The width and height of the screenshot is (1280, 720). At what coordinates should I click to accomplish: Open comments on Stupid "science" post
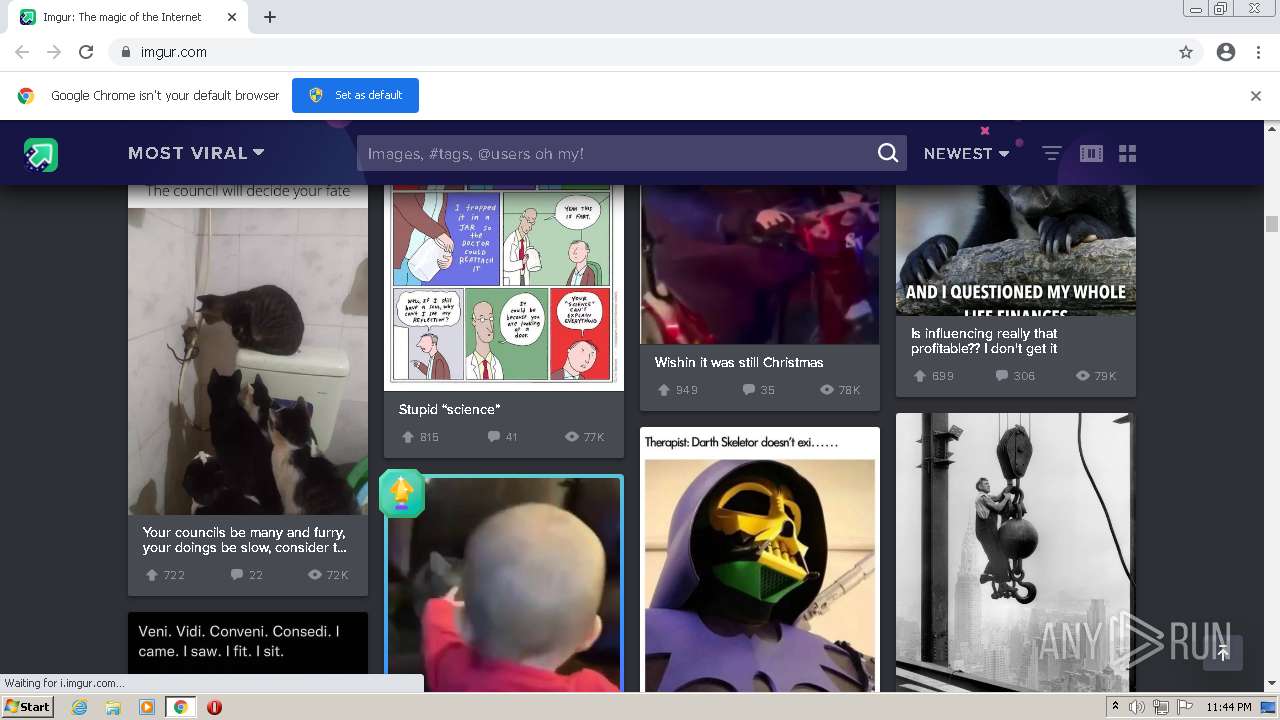tap(493, 437)
